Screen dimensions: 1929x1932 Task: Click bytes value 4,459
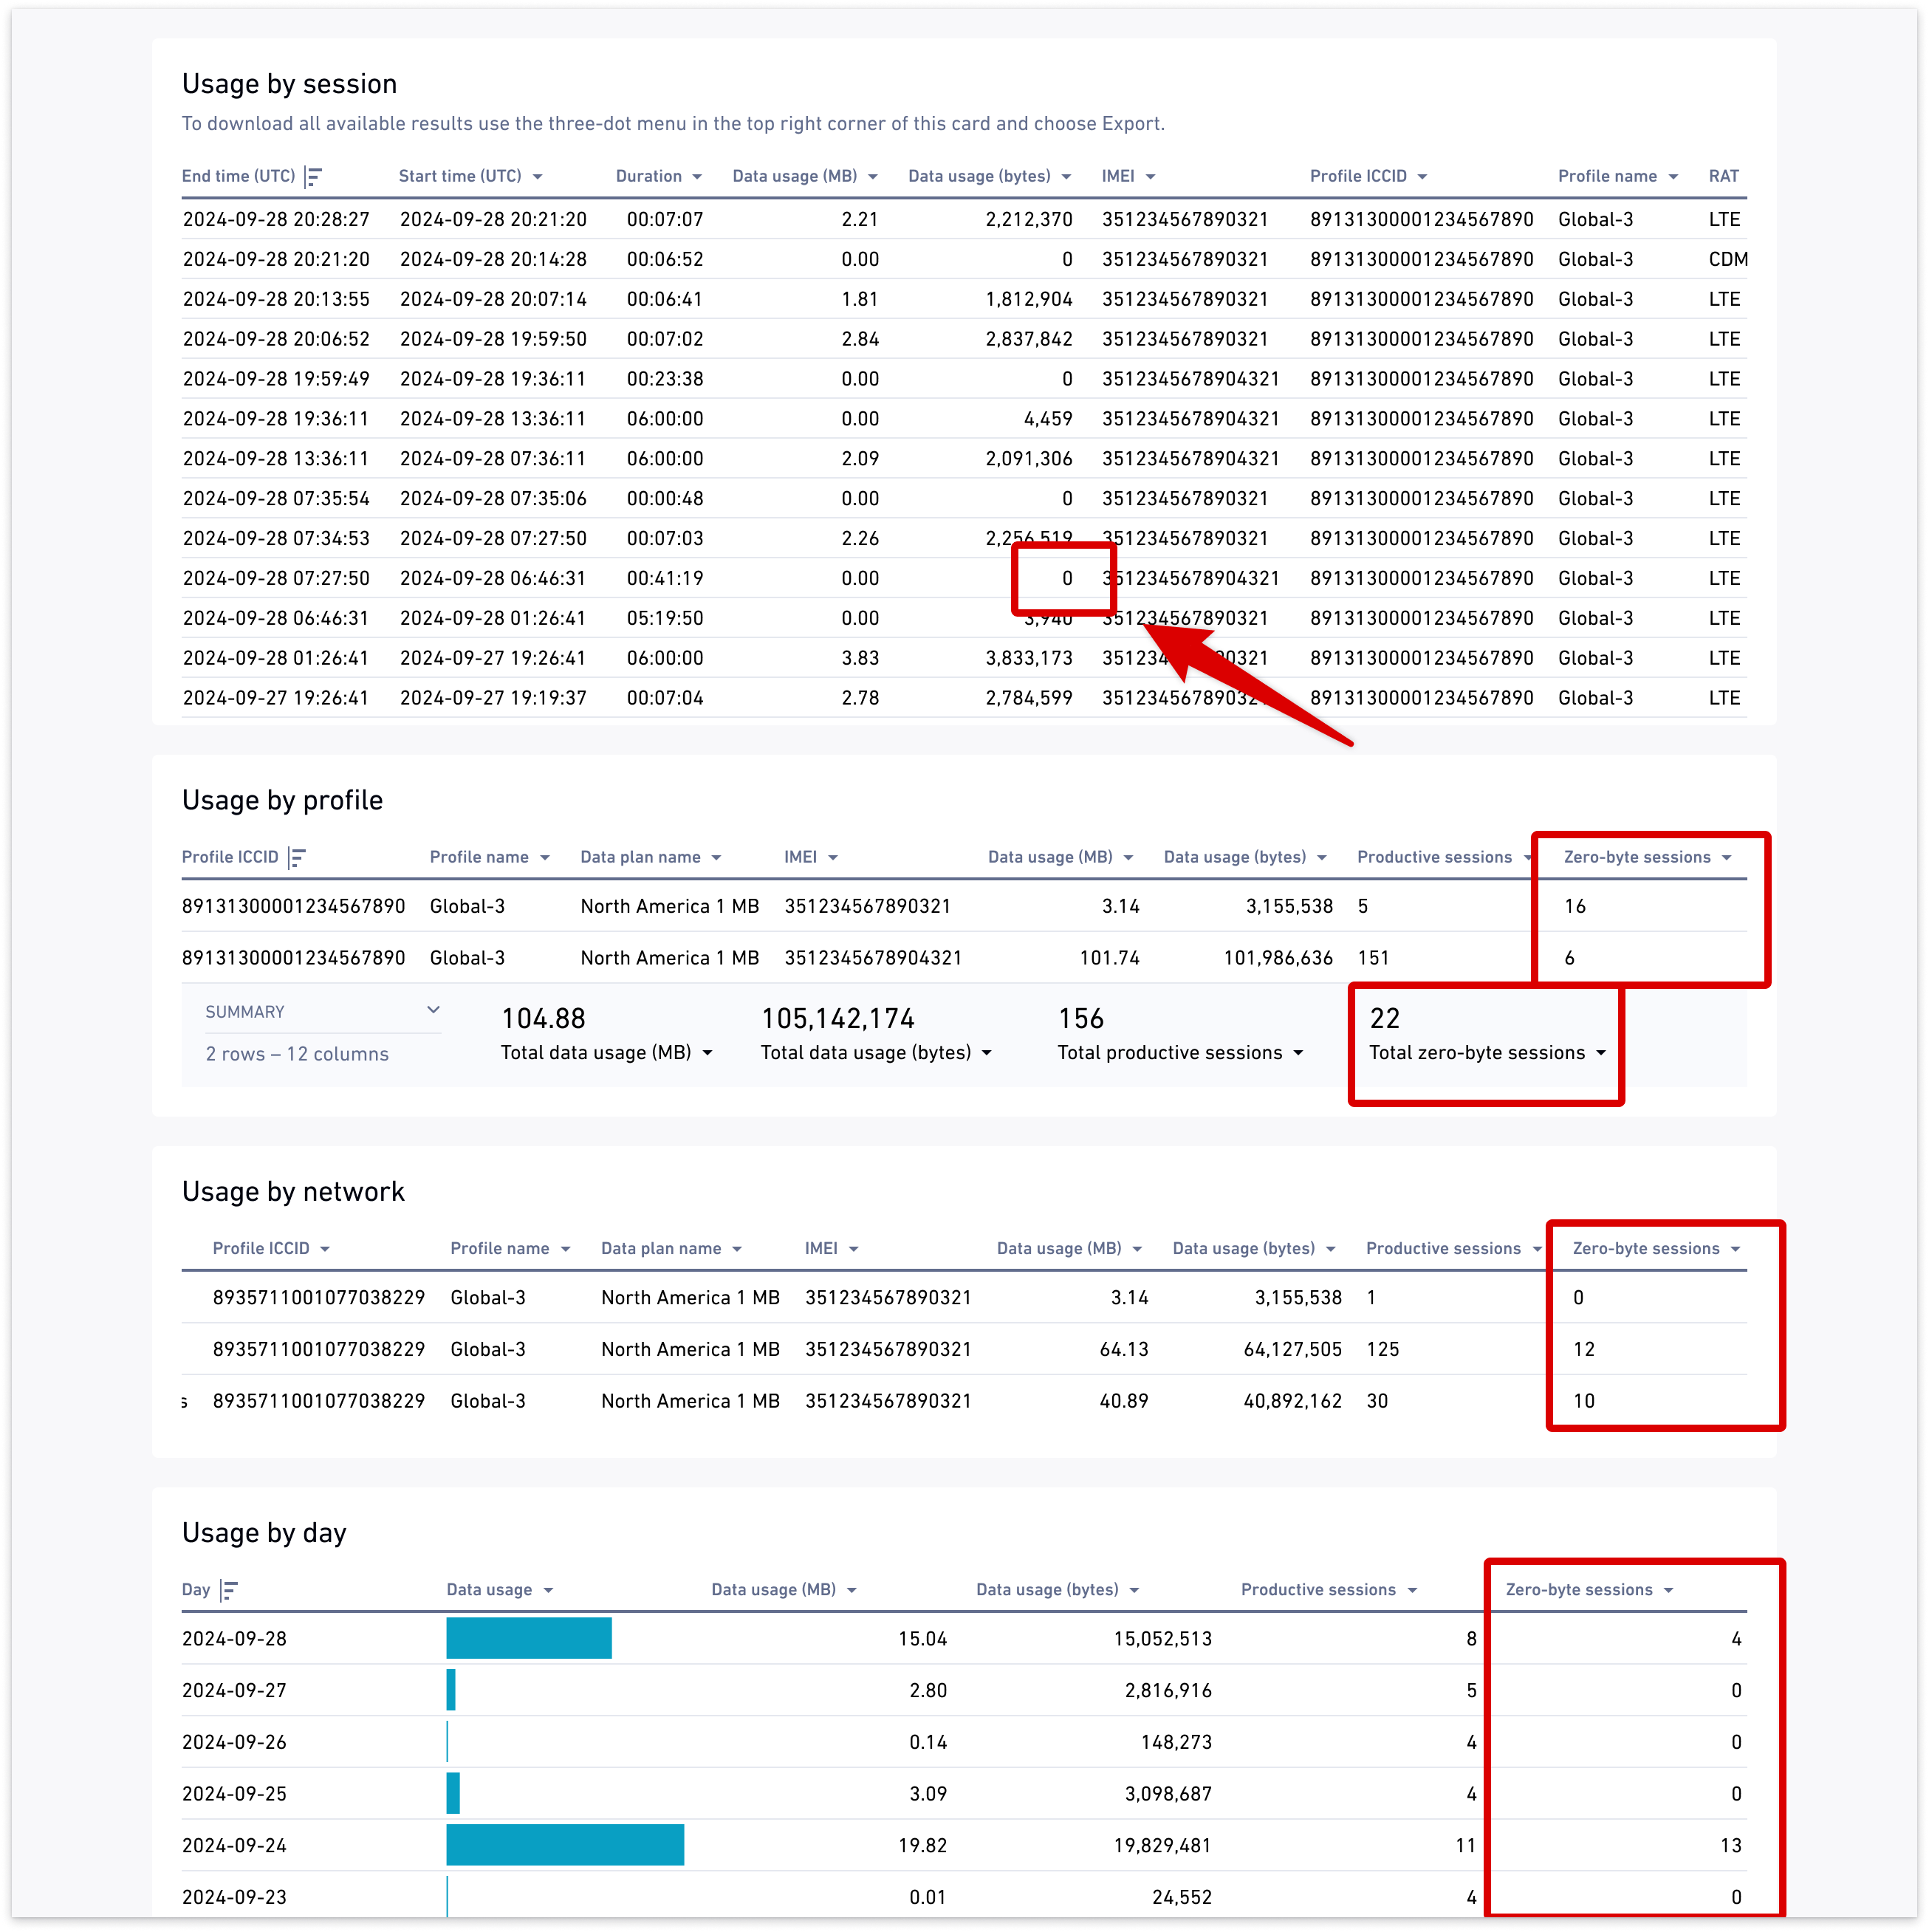(x=1048, y=419)
